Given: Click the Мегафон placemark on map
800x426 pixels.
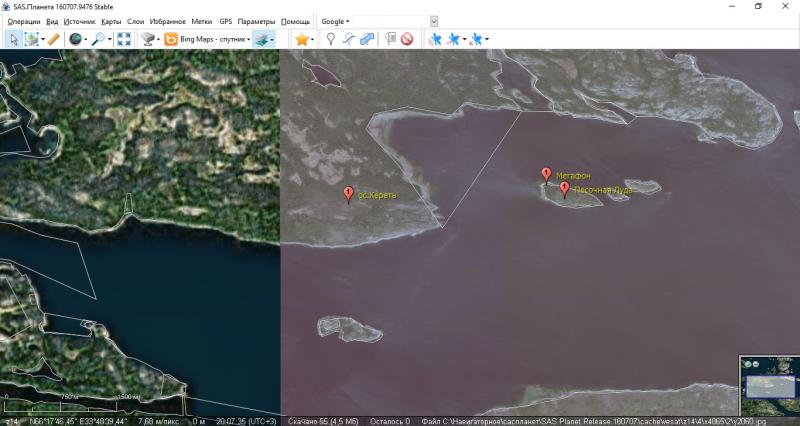Looking at the screenshot, I should coord(546,175).
